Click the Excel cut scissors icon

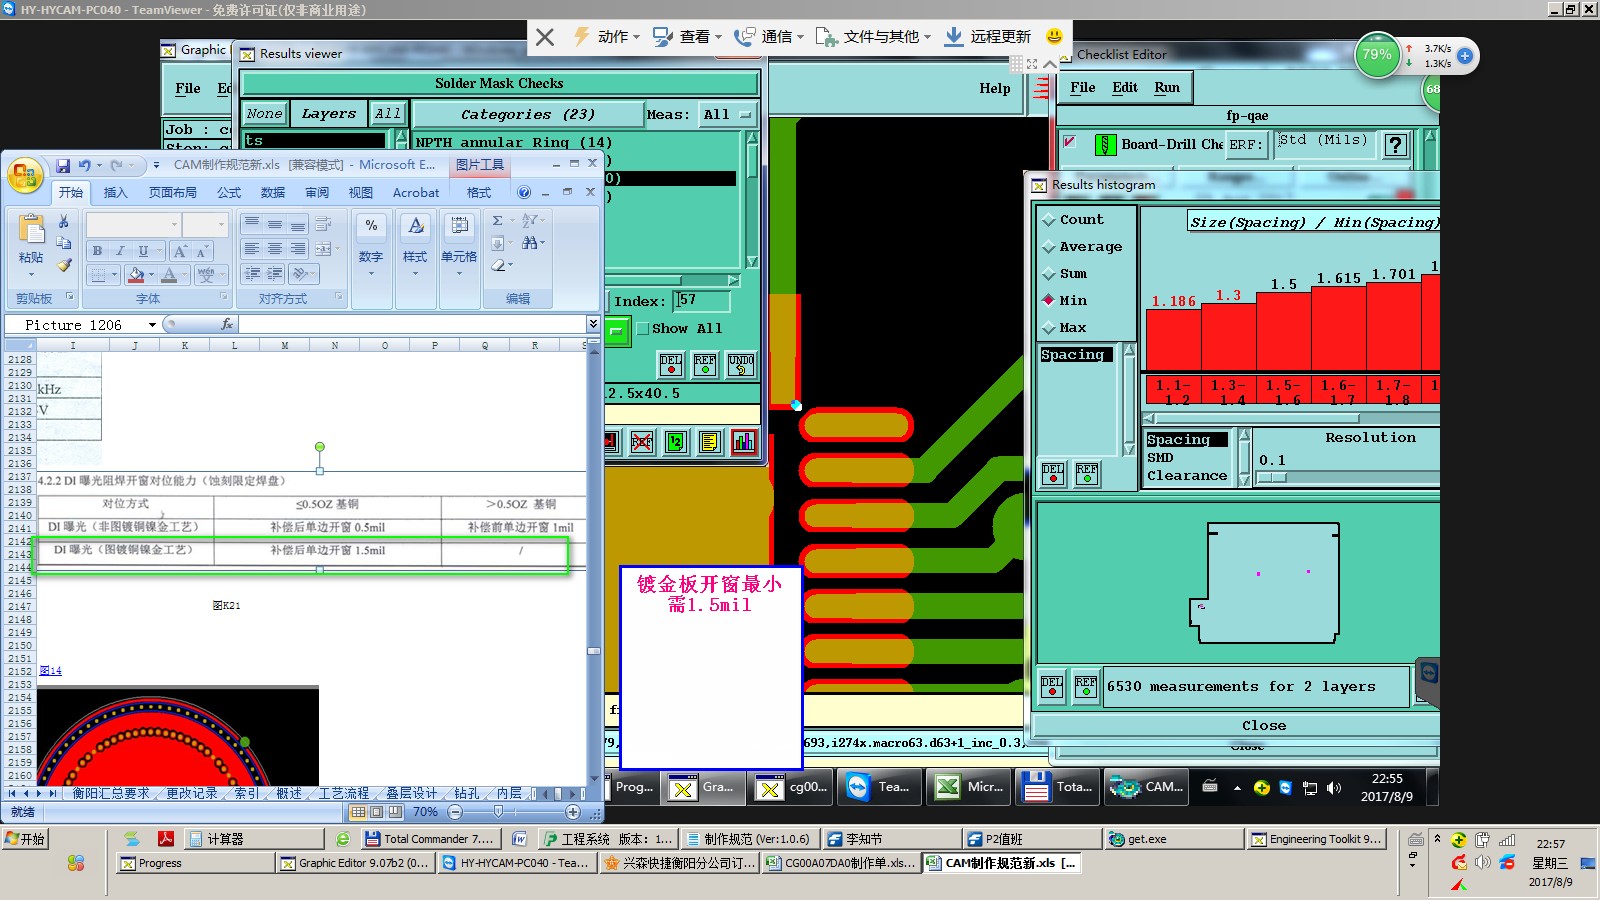64,221
